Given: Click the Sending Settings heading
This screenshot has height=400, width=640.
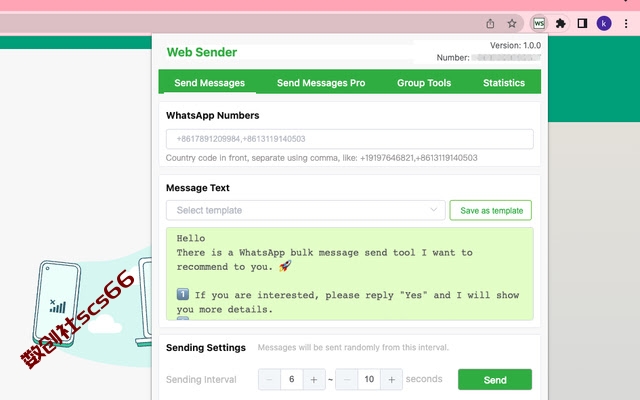Looking at the screenshot, I should click(206, 348).
